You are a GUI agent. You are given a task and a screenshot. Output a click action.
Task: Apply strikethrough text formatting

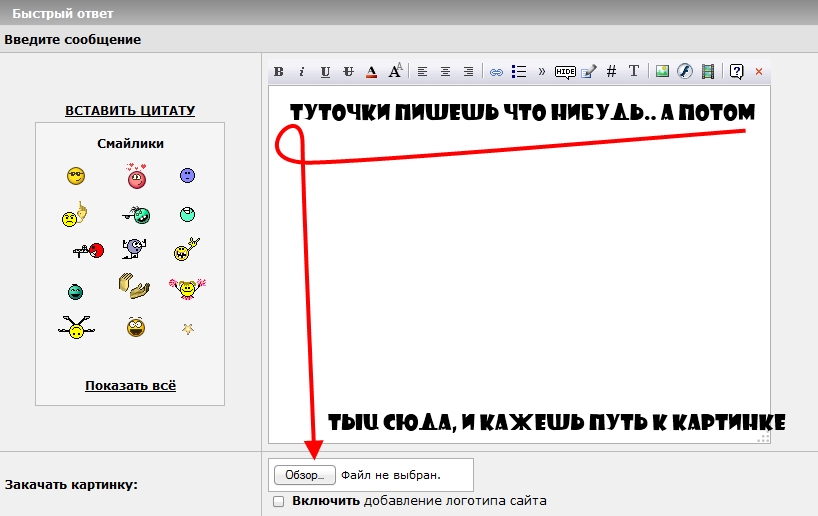pos(348,71)
